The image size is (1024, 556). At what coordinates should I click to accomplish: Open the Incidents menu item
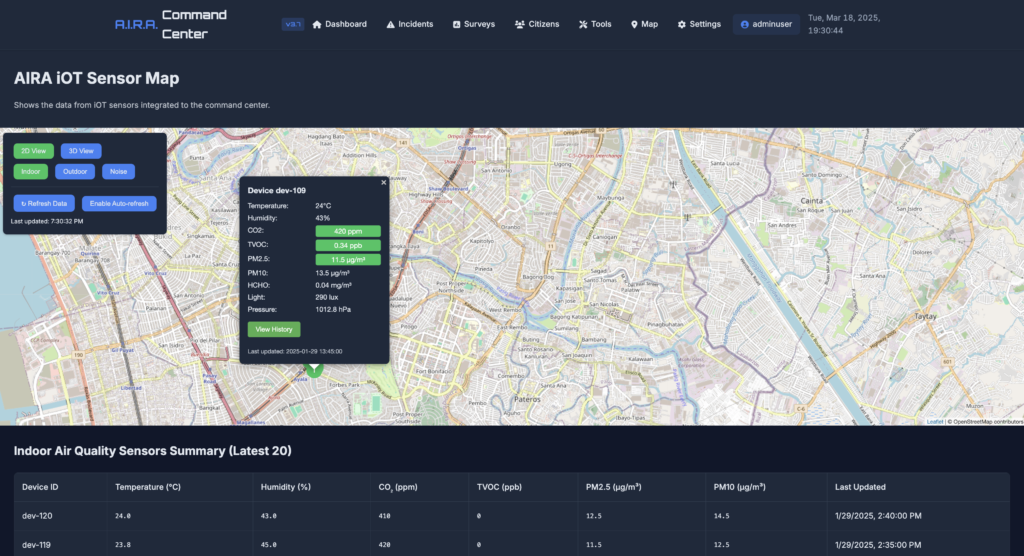tap(409, 24)
